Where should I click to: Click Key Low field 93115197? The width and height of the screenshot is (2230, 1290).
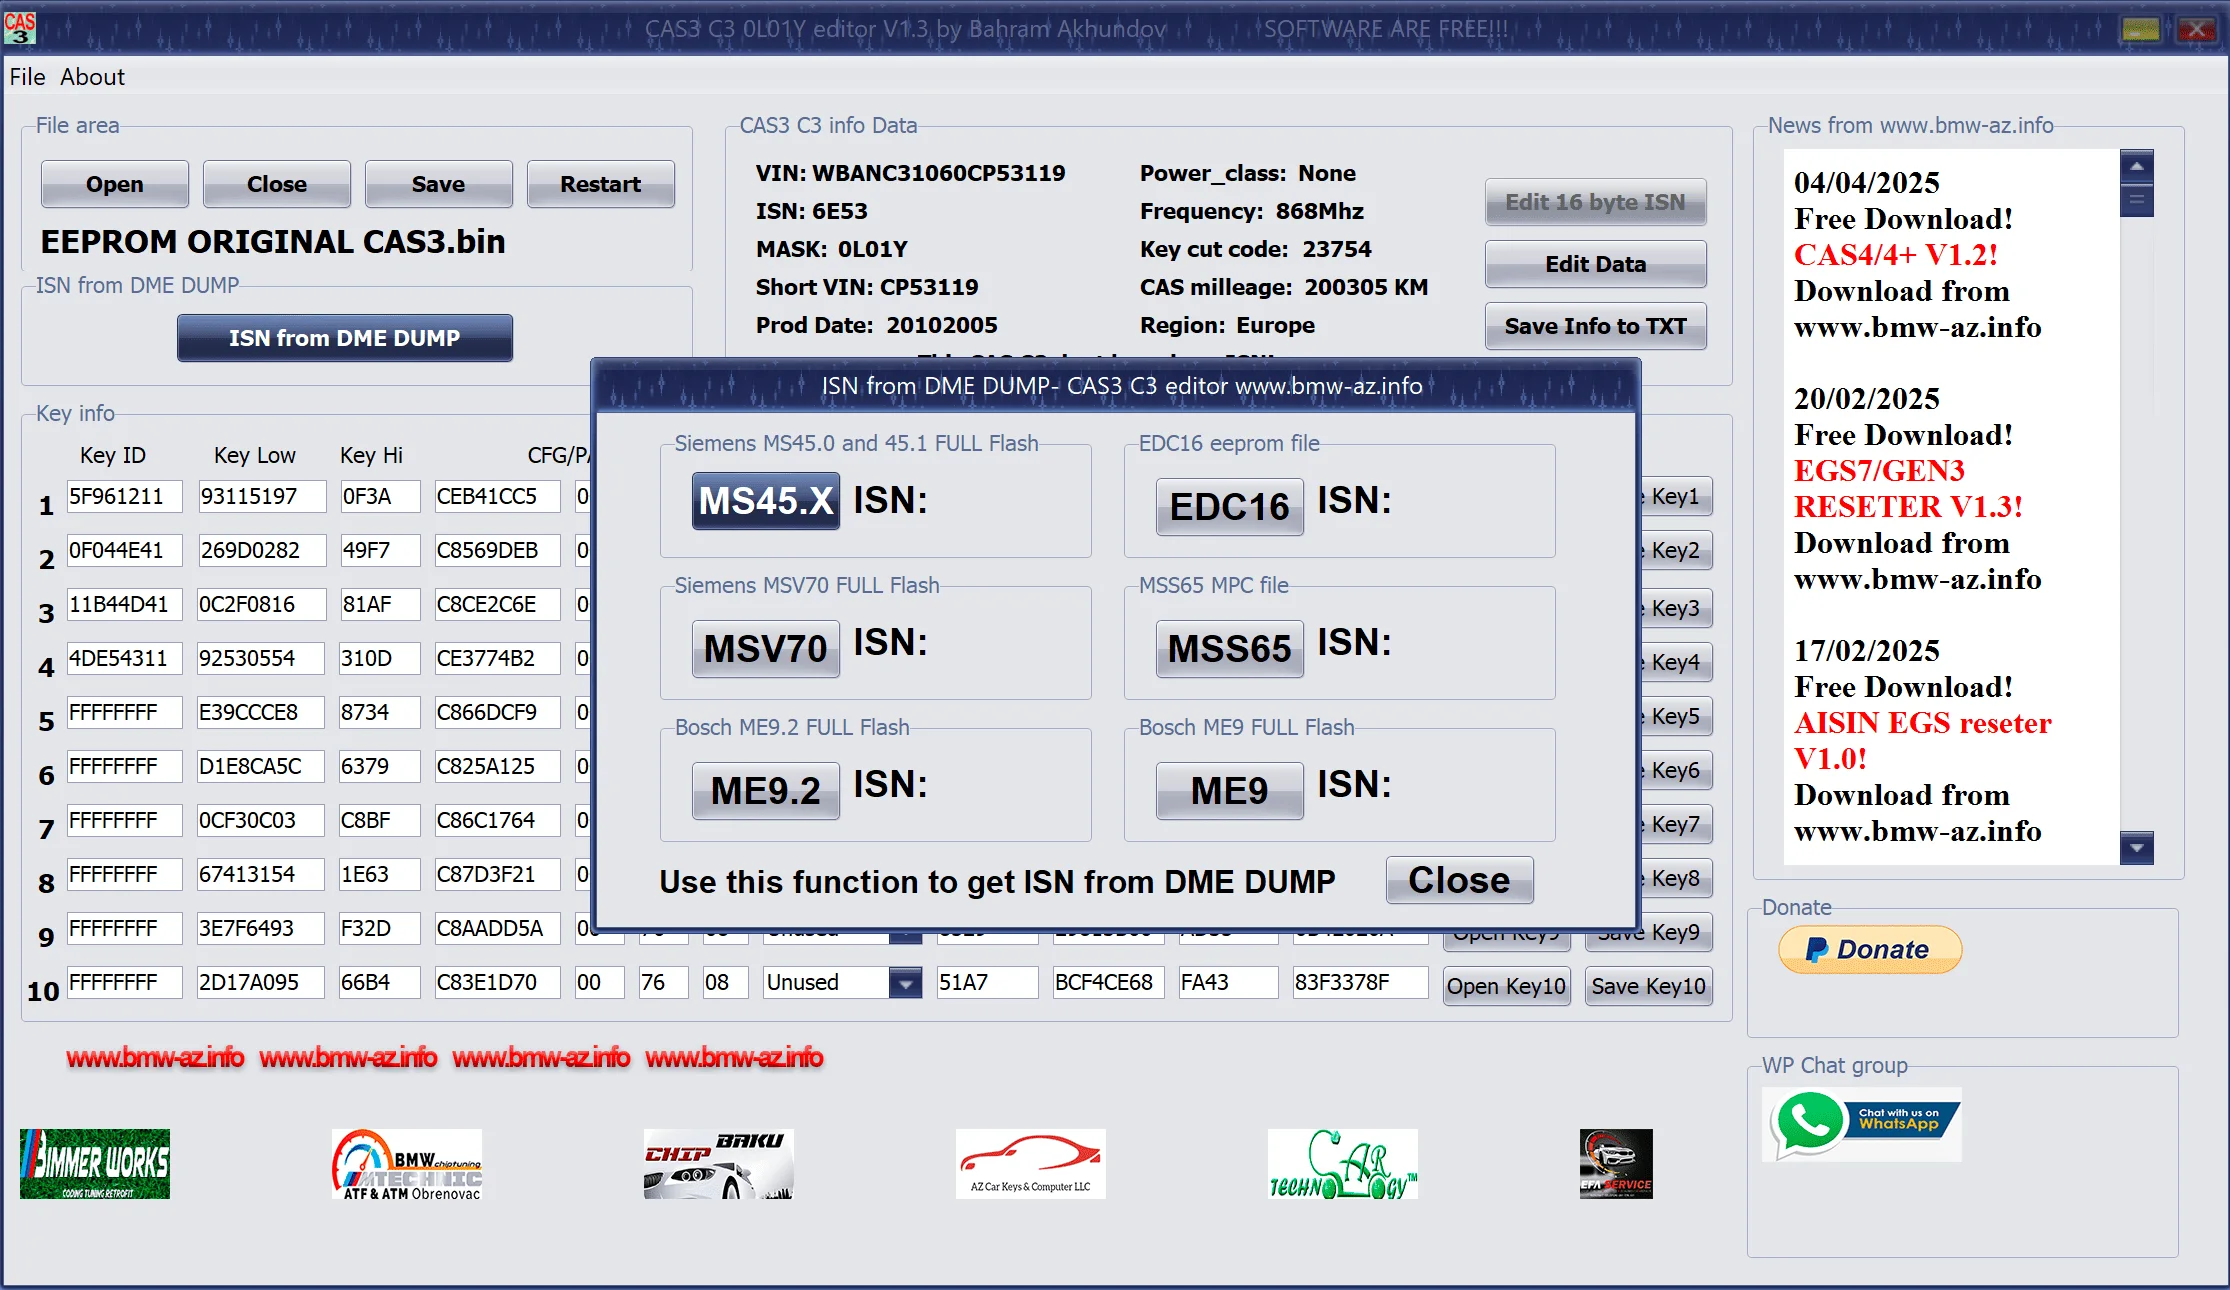point(261,496)
